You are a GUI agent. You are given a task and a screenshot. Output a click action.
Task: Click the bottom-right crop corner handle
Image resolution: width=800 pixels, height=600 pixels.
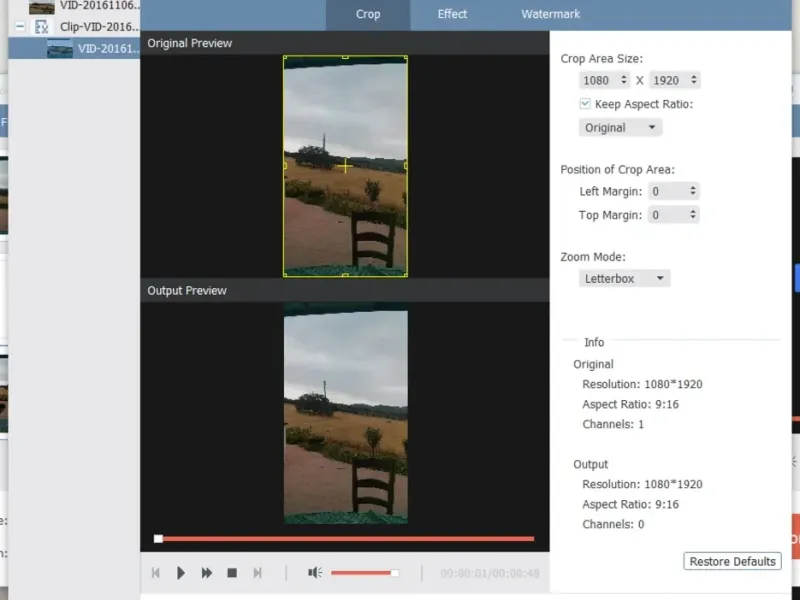coord(406,276)
